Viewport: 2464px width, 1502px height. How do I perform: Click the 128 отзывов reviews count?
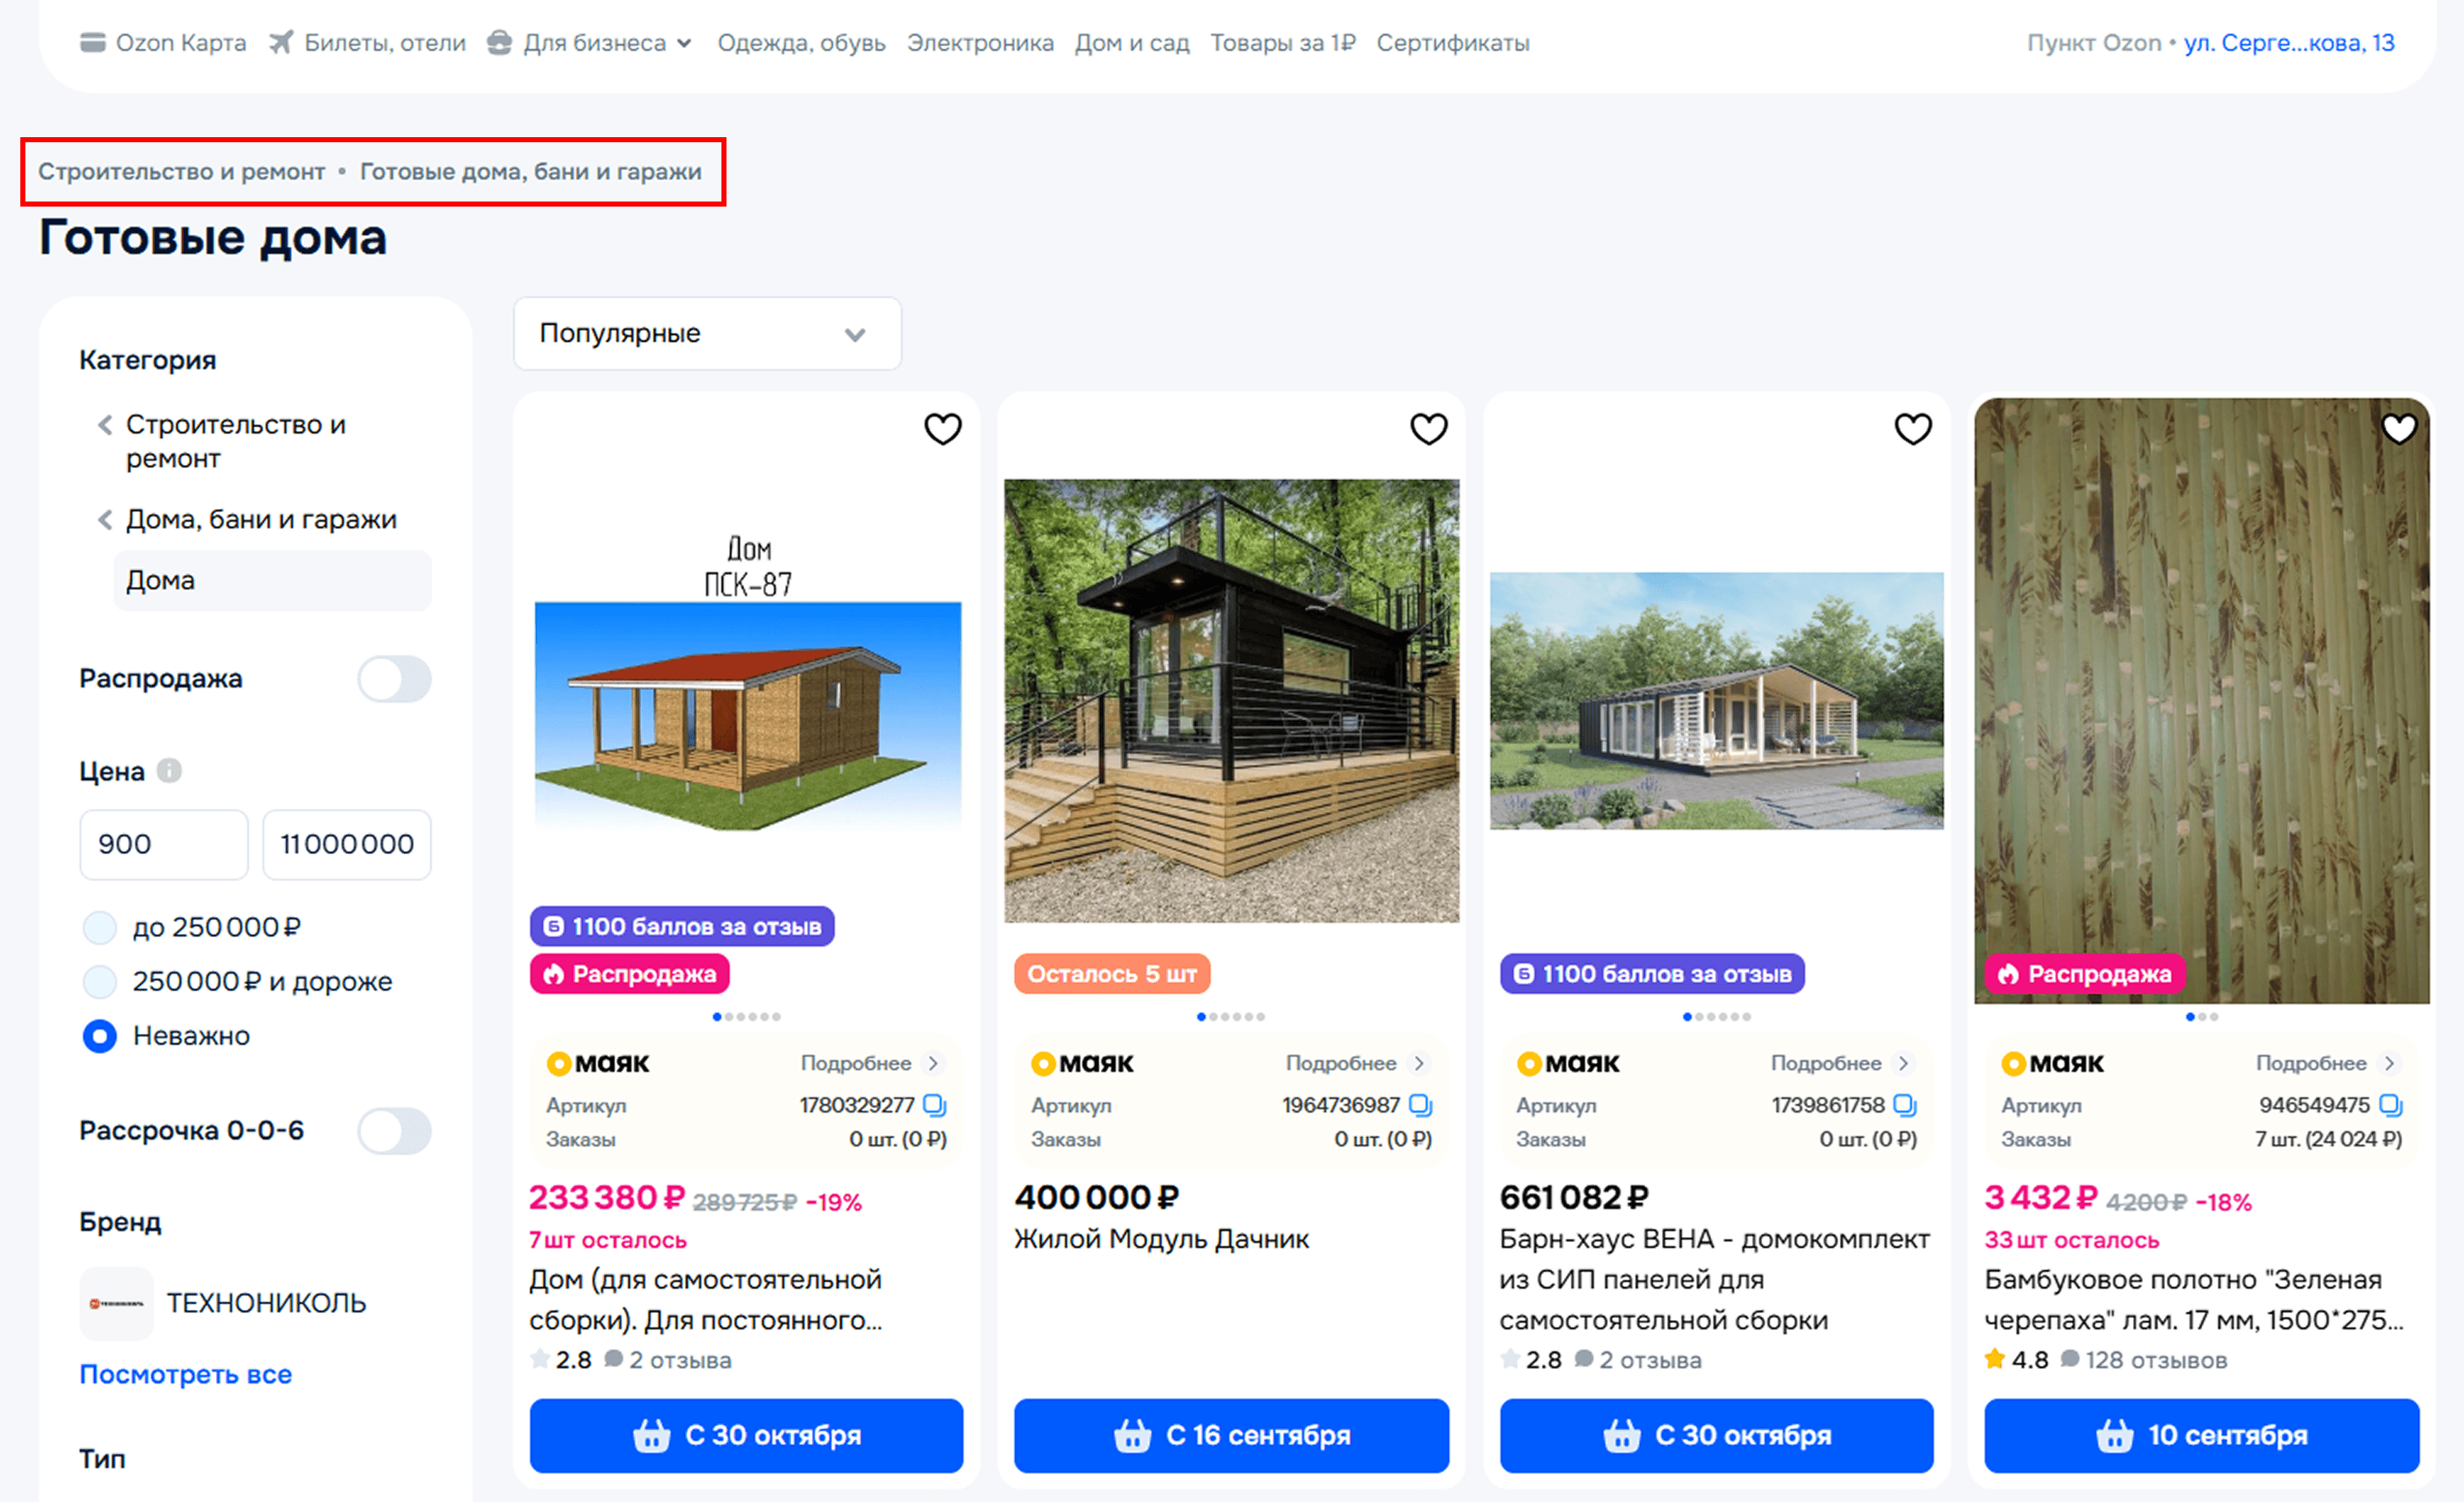2156,1360
